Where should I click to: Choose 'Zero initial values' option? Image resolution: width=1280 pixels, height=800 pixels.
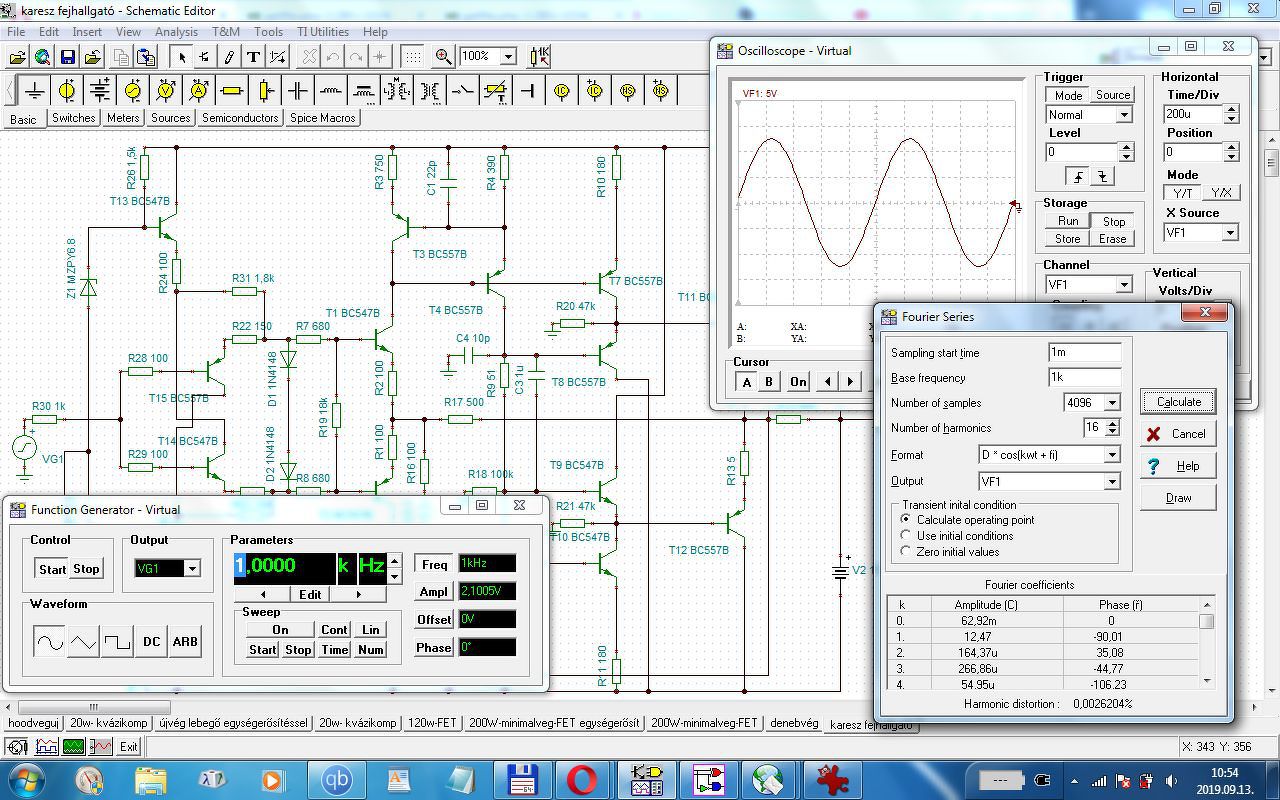point(907,552)
